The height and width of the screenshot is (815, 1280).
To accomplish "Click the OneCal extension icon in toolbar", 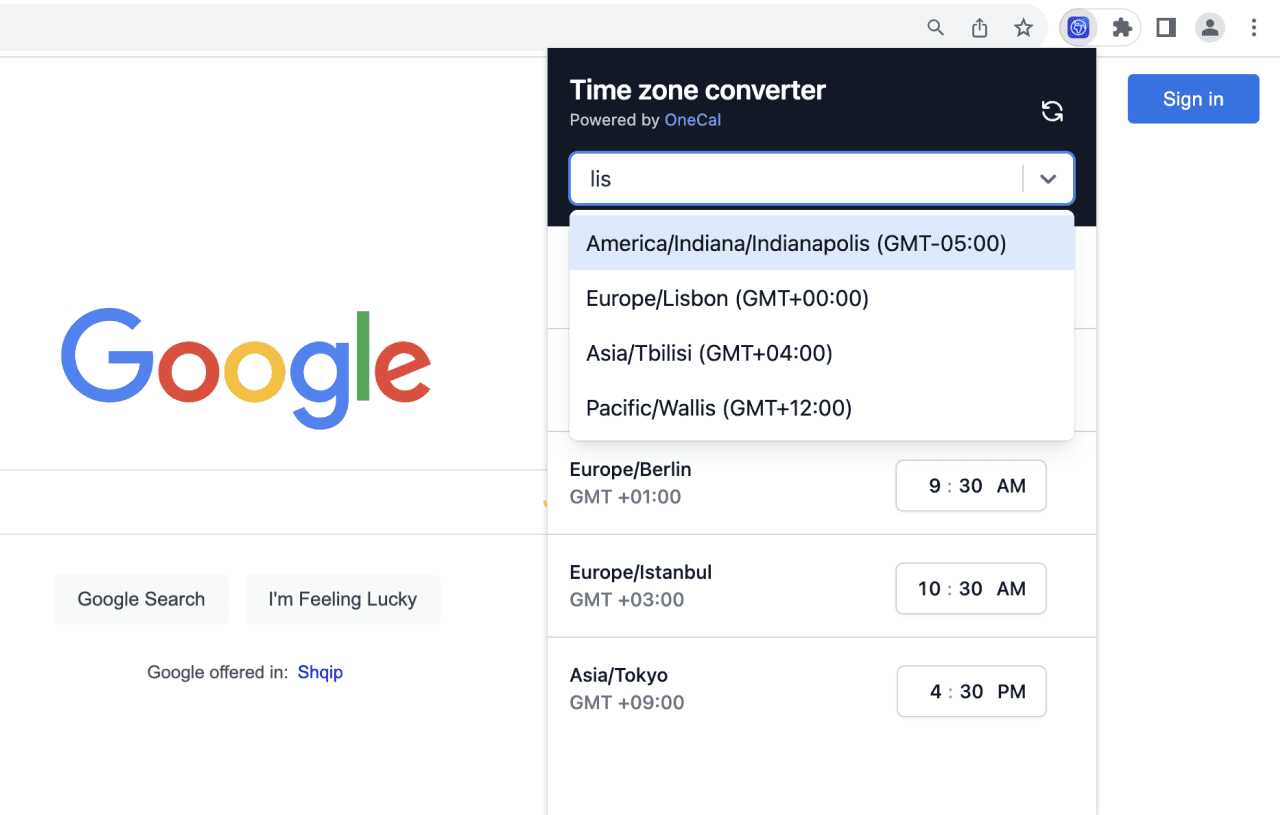I will point(1078,28).
